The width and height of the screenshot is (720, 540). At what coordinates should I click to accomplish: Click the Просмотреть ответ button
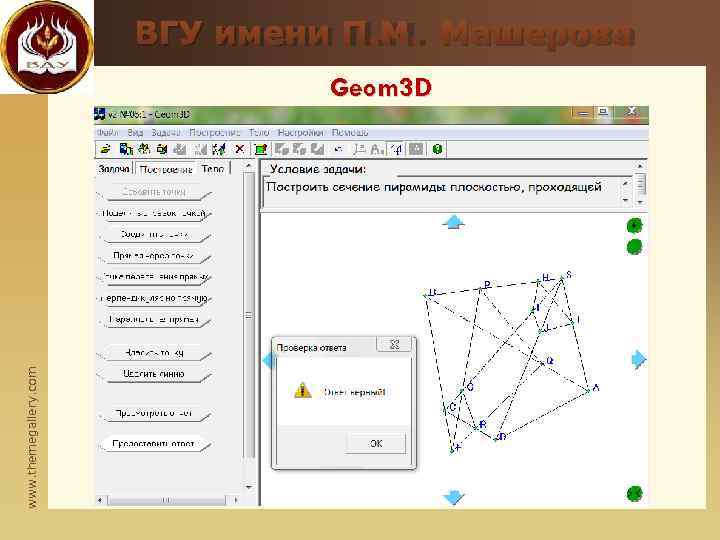(153, 413)
